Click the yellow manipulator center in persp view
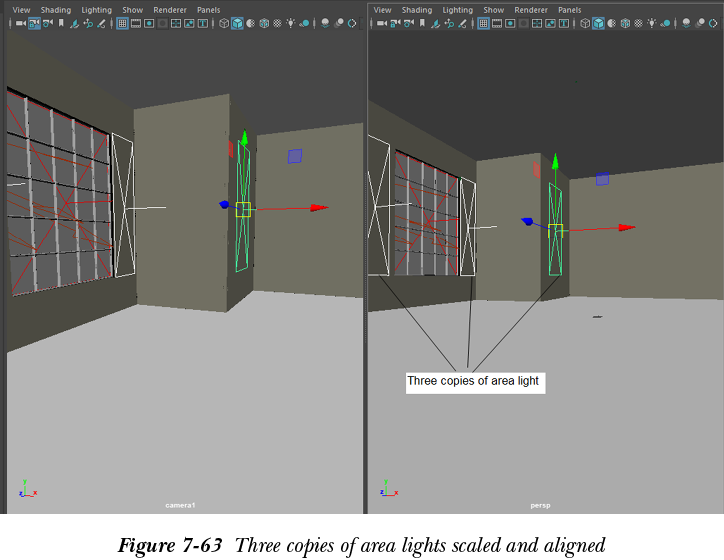724x560 pixels. point(556,230)
